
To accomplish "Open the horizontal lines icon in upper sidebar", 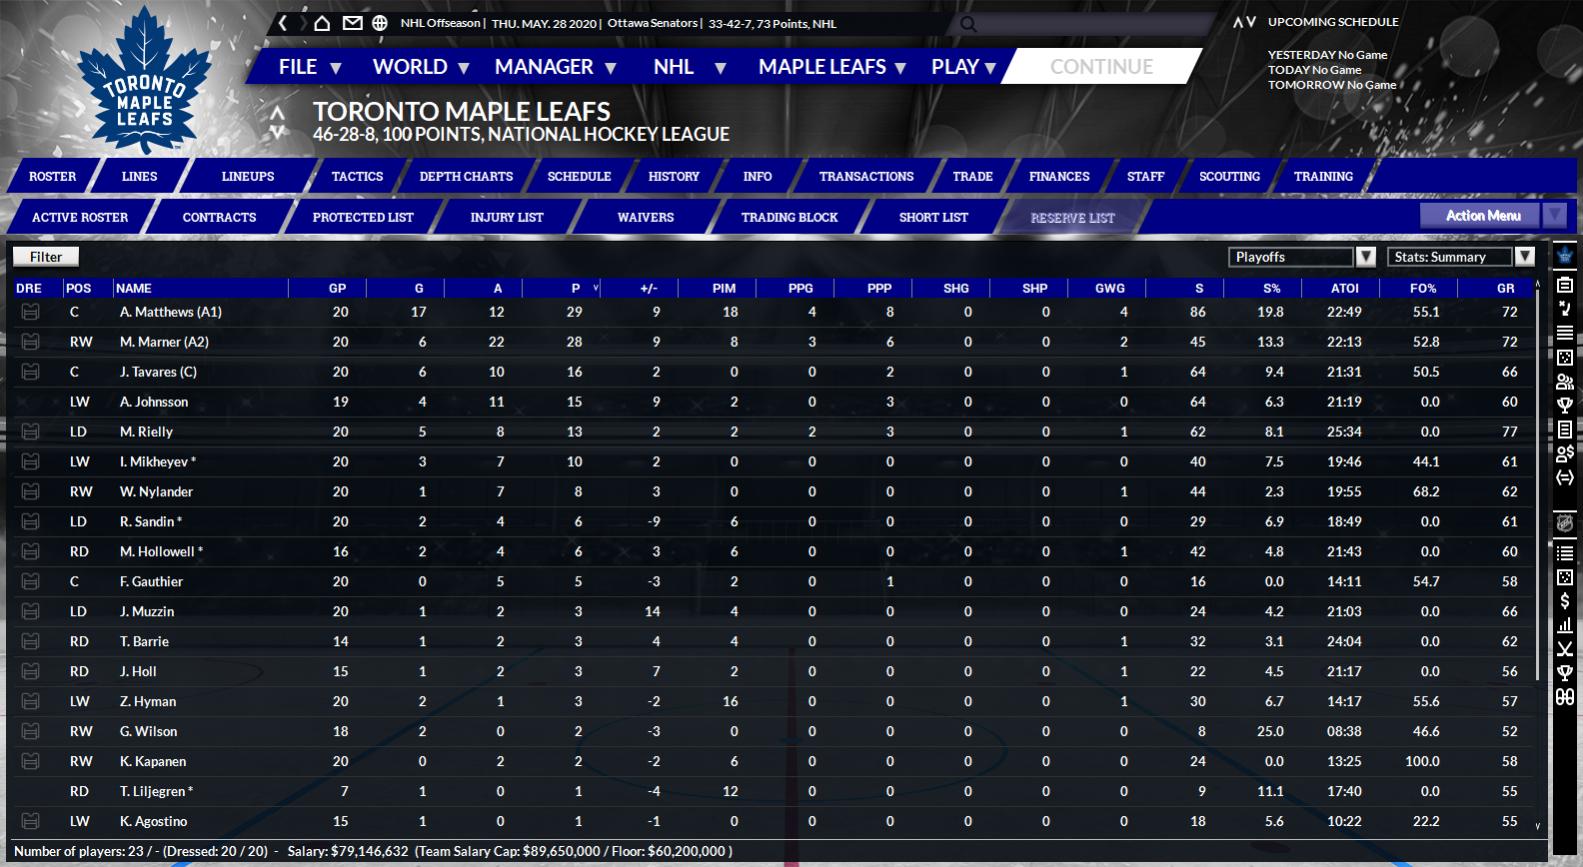I will tap(1565, 333).
